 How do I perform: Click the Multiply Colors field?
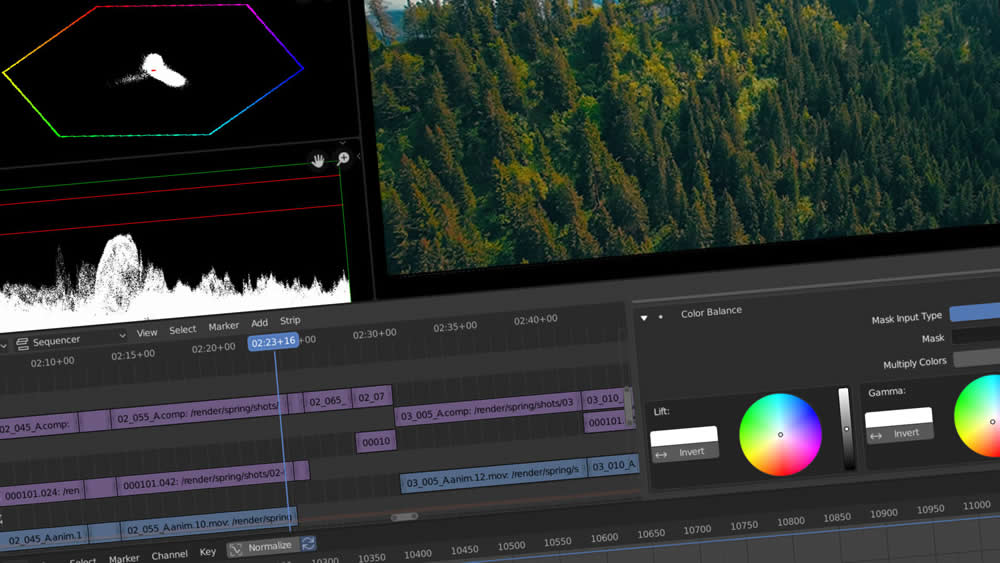click(x=976, y=358)
